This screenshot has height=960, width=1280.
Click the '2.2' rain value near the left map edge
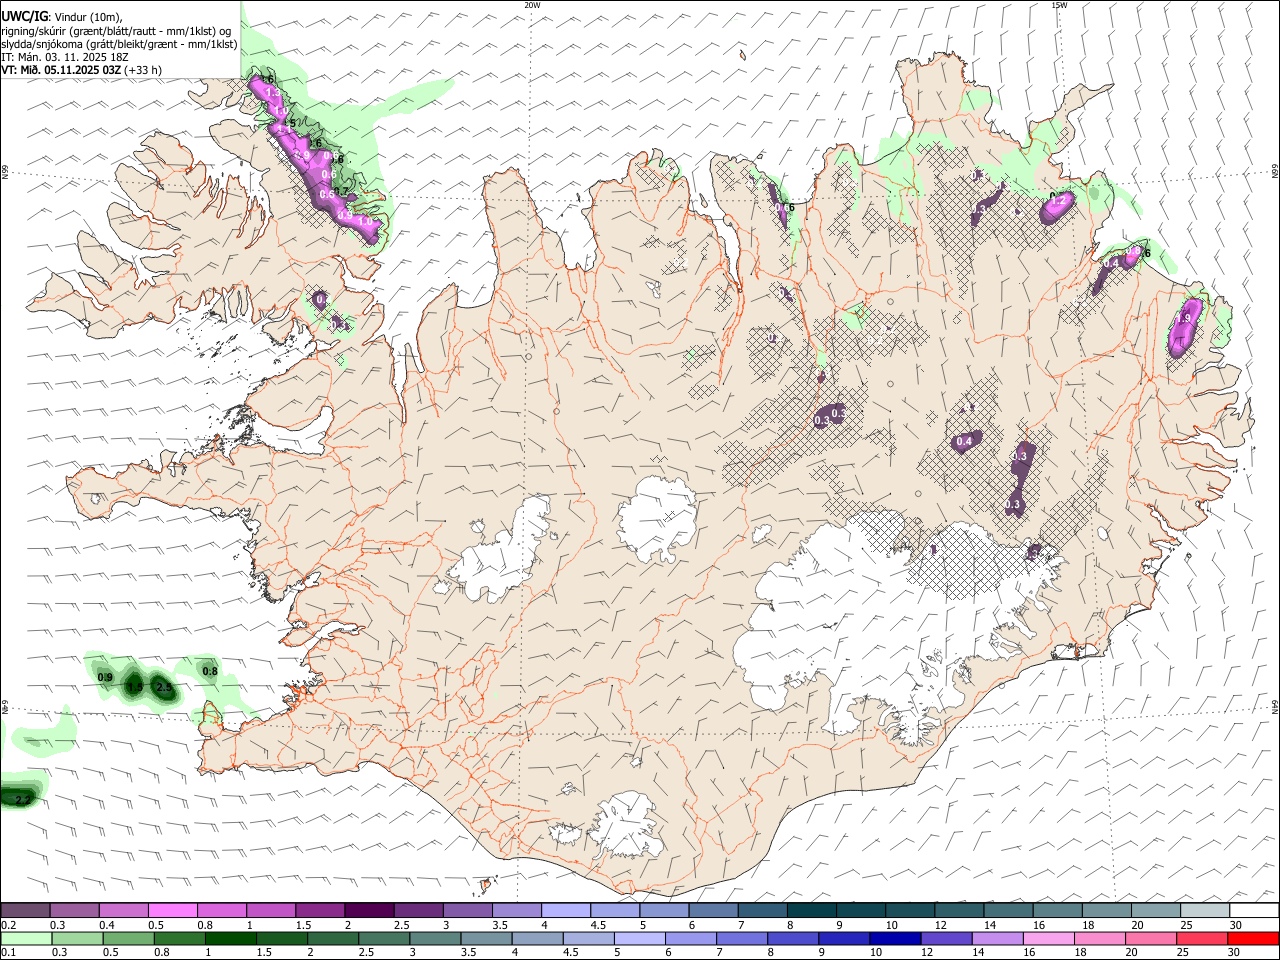[24, 799]
